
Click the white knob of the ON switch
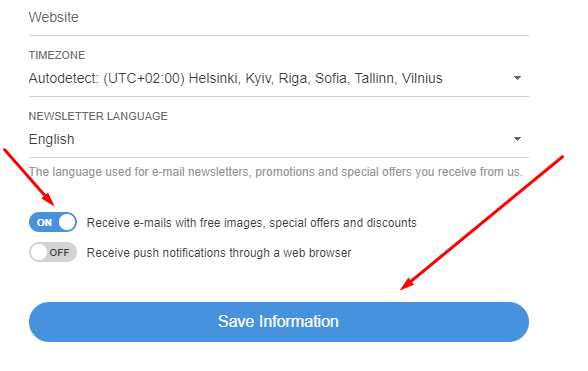(x=67, y=222)
